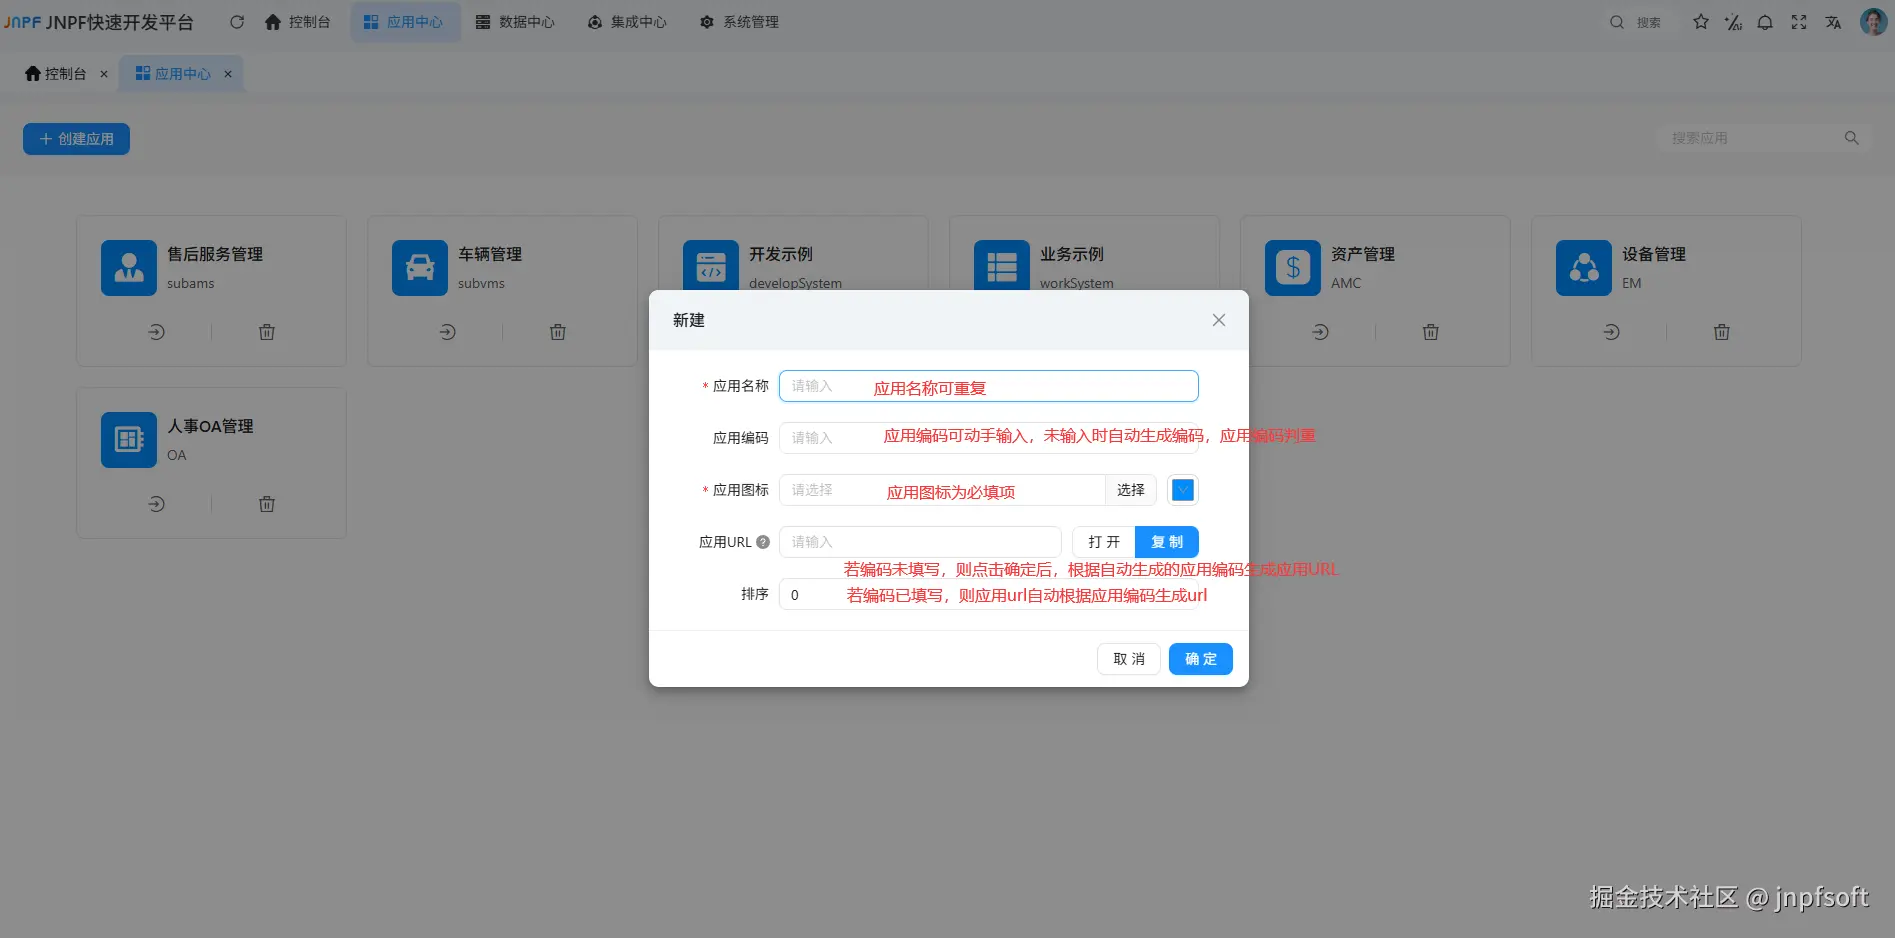Image resolution: width=1895 pixels, height=938 pixels.
Task: Click the 应用名称 input field
Action: point(989,386)
